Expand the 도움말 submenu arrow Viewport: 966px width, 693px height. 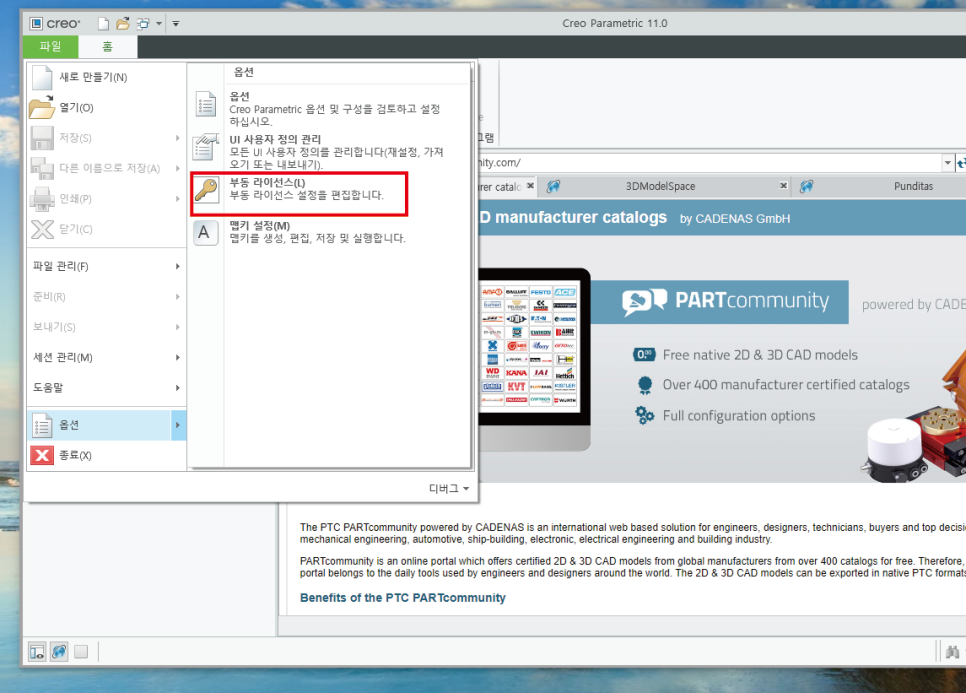(x=177, y=387)
